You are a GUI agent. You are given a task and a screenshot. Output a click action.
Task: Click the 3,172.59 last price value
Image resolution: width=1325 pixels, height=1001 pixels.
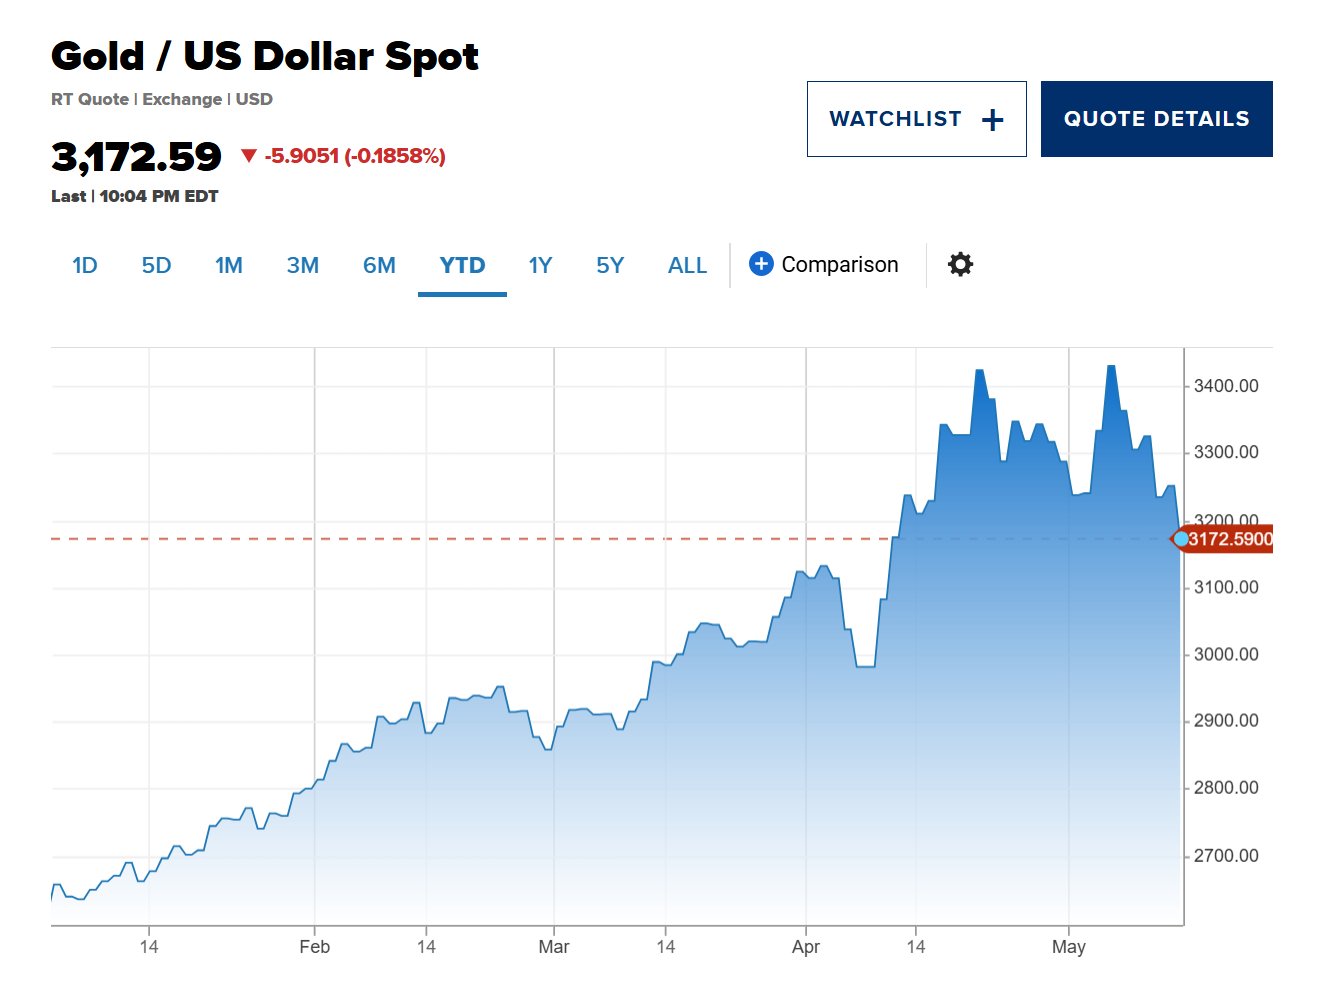pyautogui.click(x=136, y=157)
